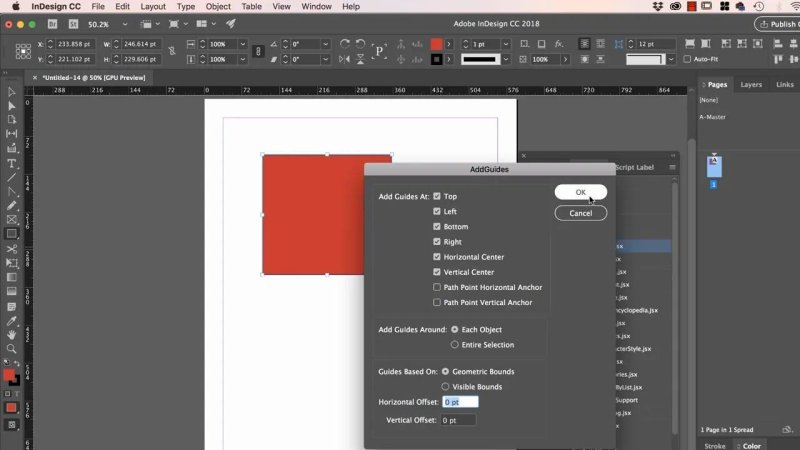Click the Horizontal Offset input field
The width and height of the screenshot is (800, 450).
[x=460, y=402]
